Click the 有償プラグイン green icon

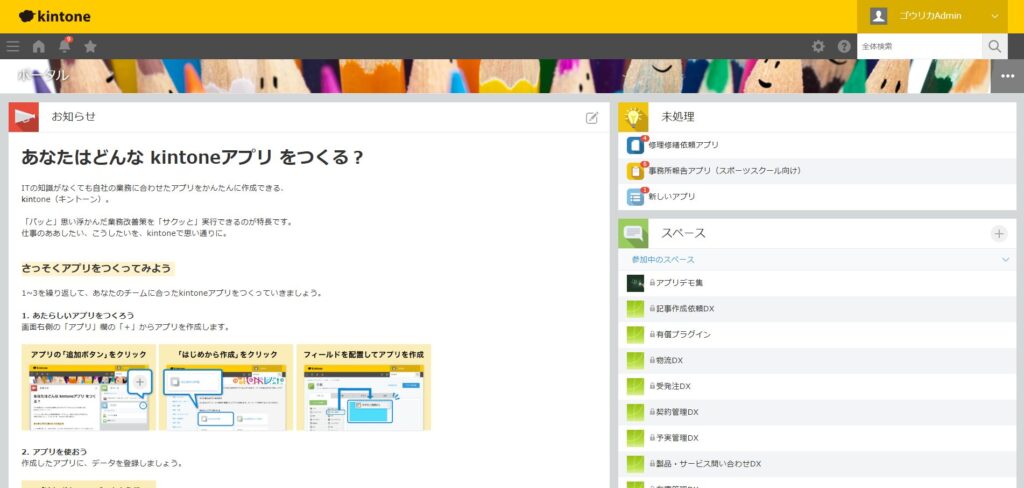pos(635,334)
